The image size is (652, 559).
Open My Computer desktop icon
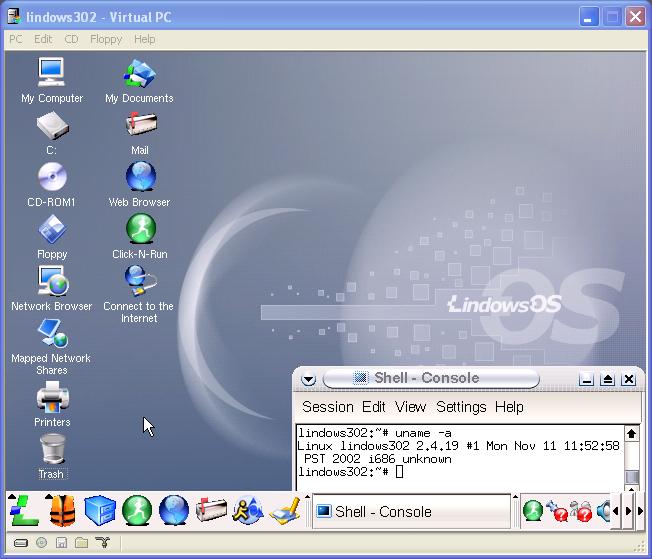(51, 80)
